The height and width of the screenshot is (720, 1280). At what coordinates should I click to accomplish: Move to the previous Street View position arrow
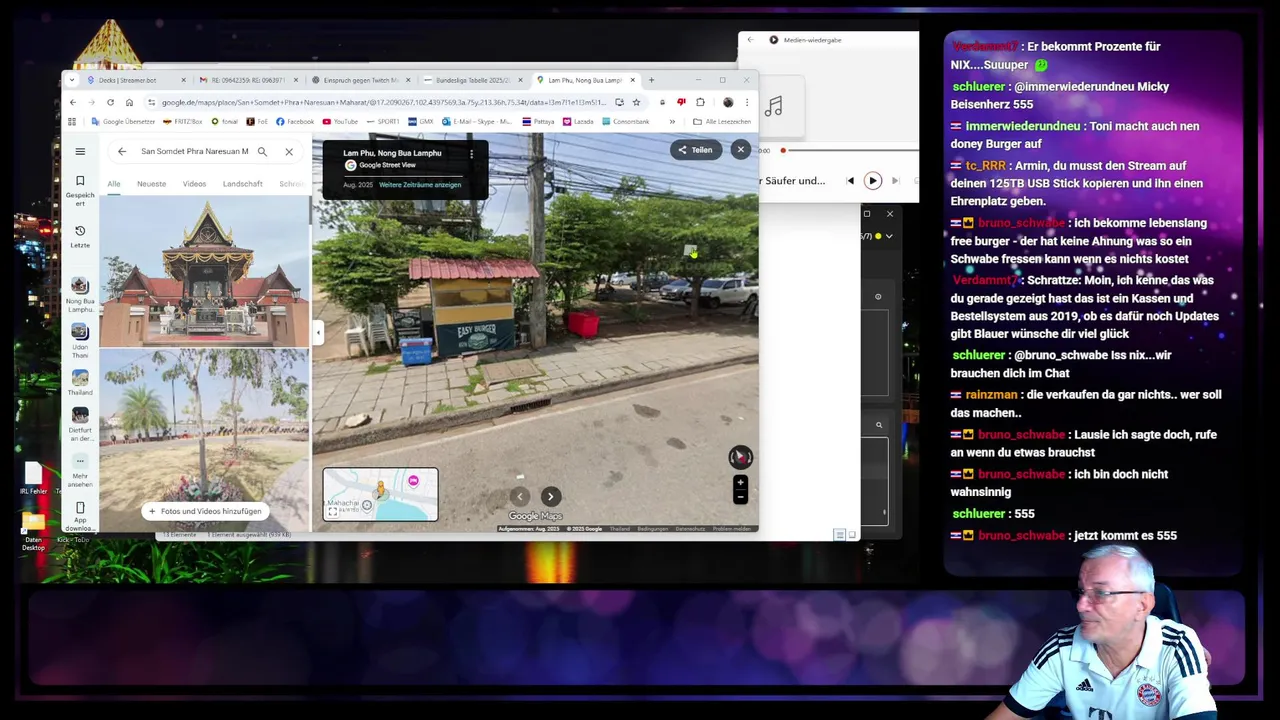click(x=519, y=496)
